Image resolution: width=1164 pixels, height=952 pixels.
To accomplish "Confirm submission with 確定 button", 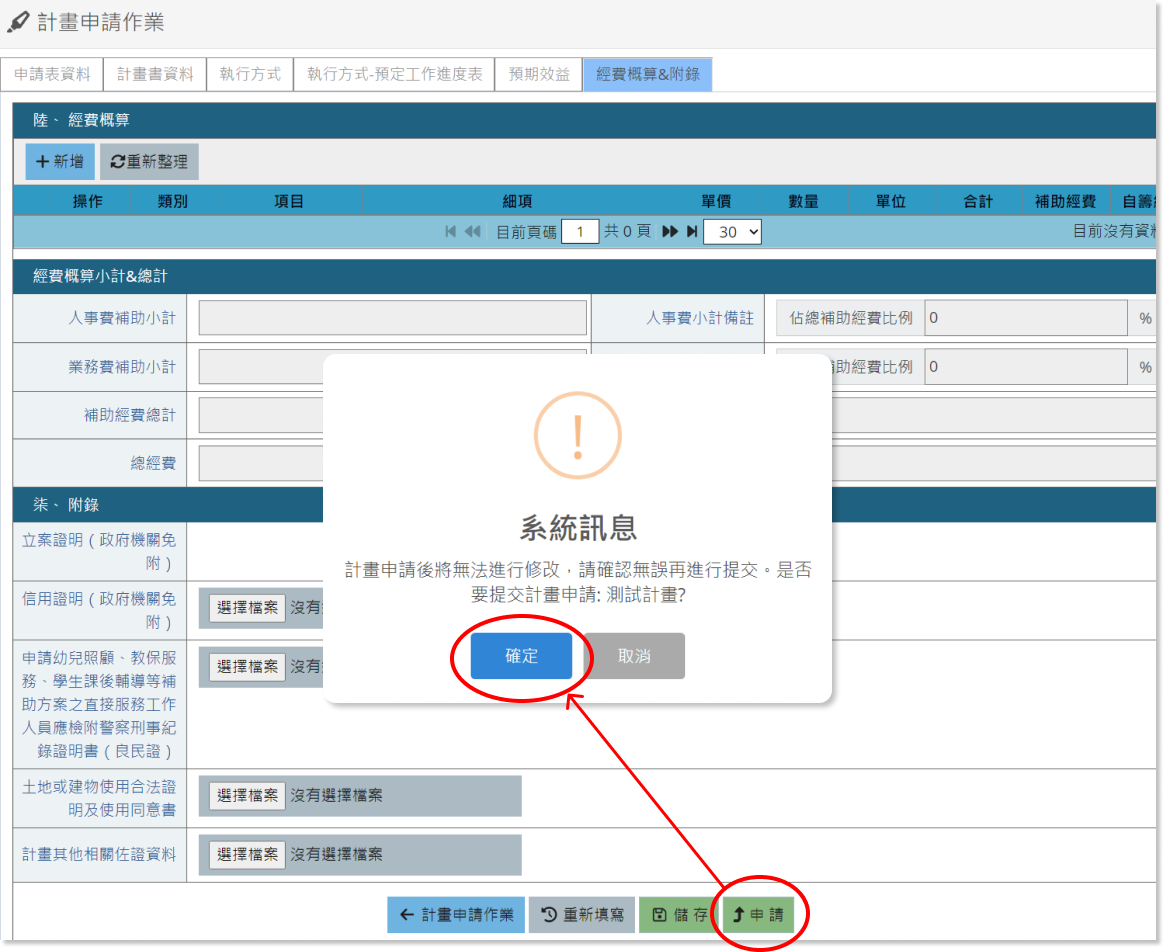I will (x=521, y=656).
